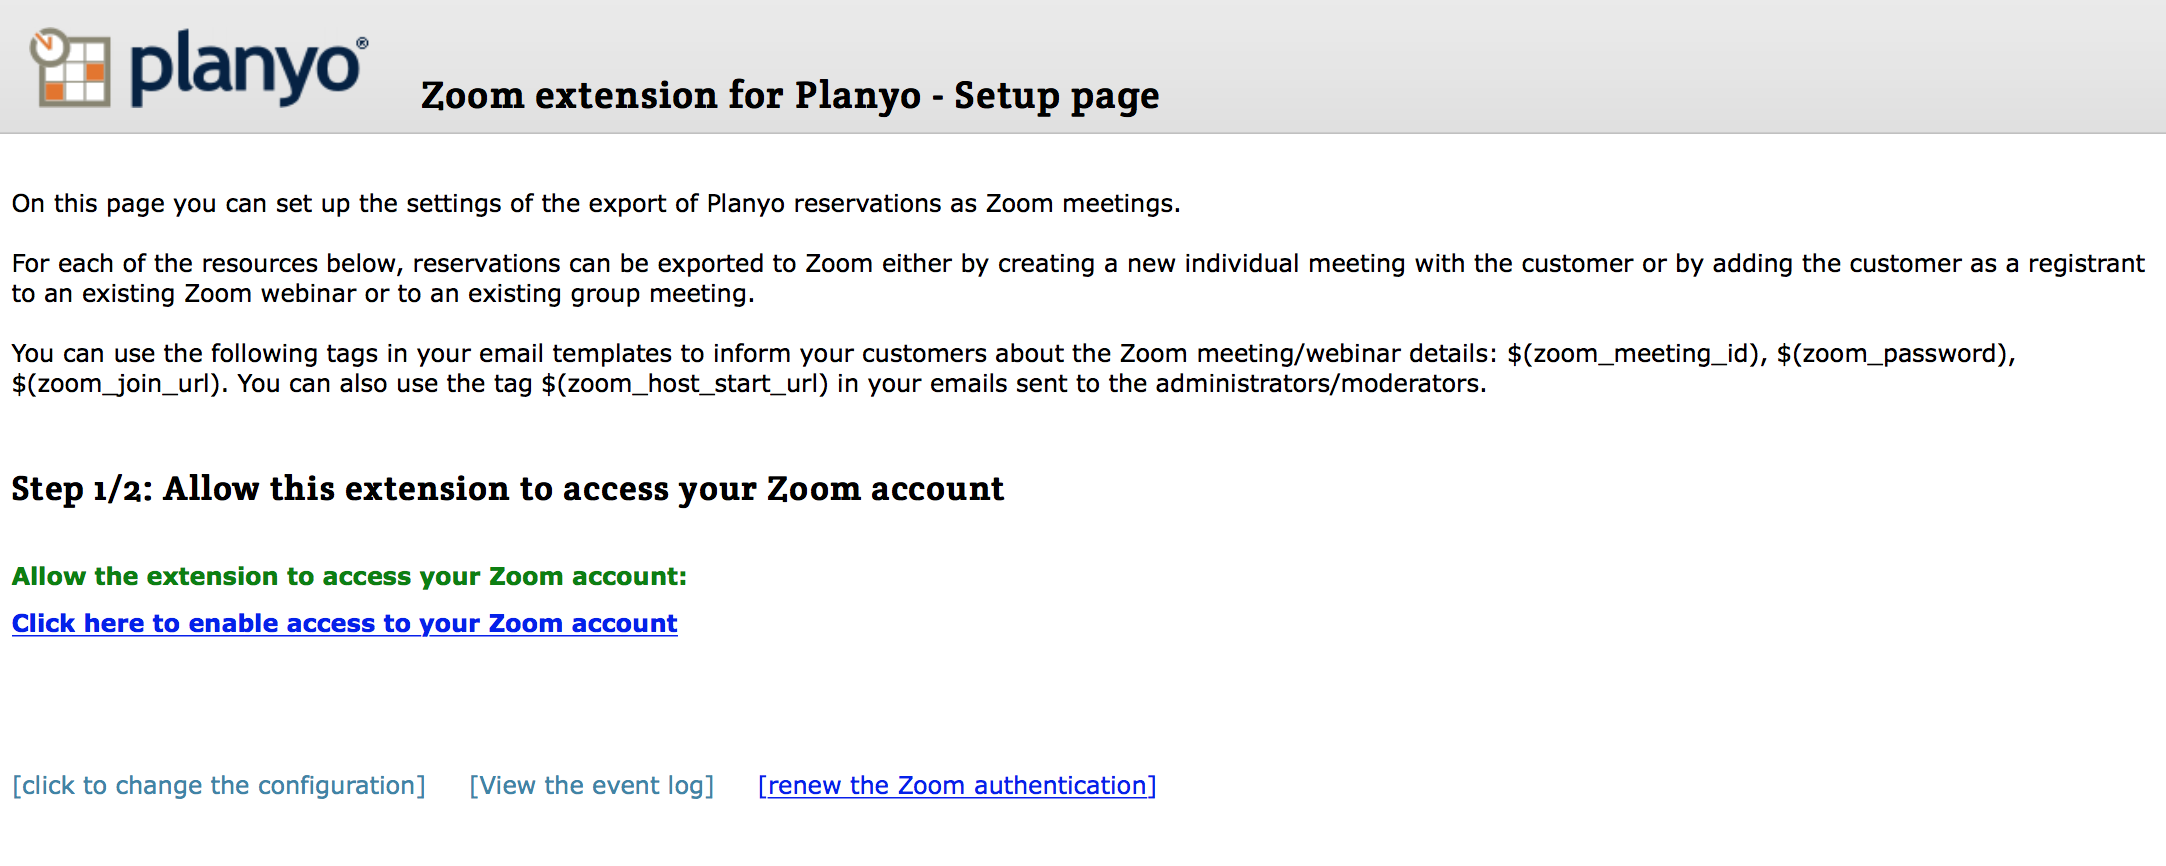This screenshot has height=866, width=2166.
Task: Click the Zoom extension Setup page title
Action: pos(790,96)
